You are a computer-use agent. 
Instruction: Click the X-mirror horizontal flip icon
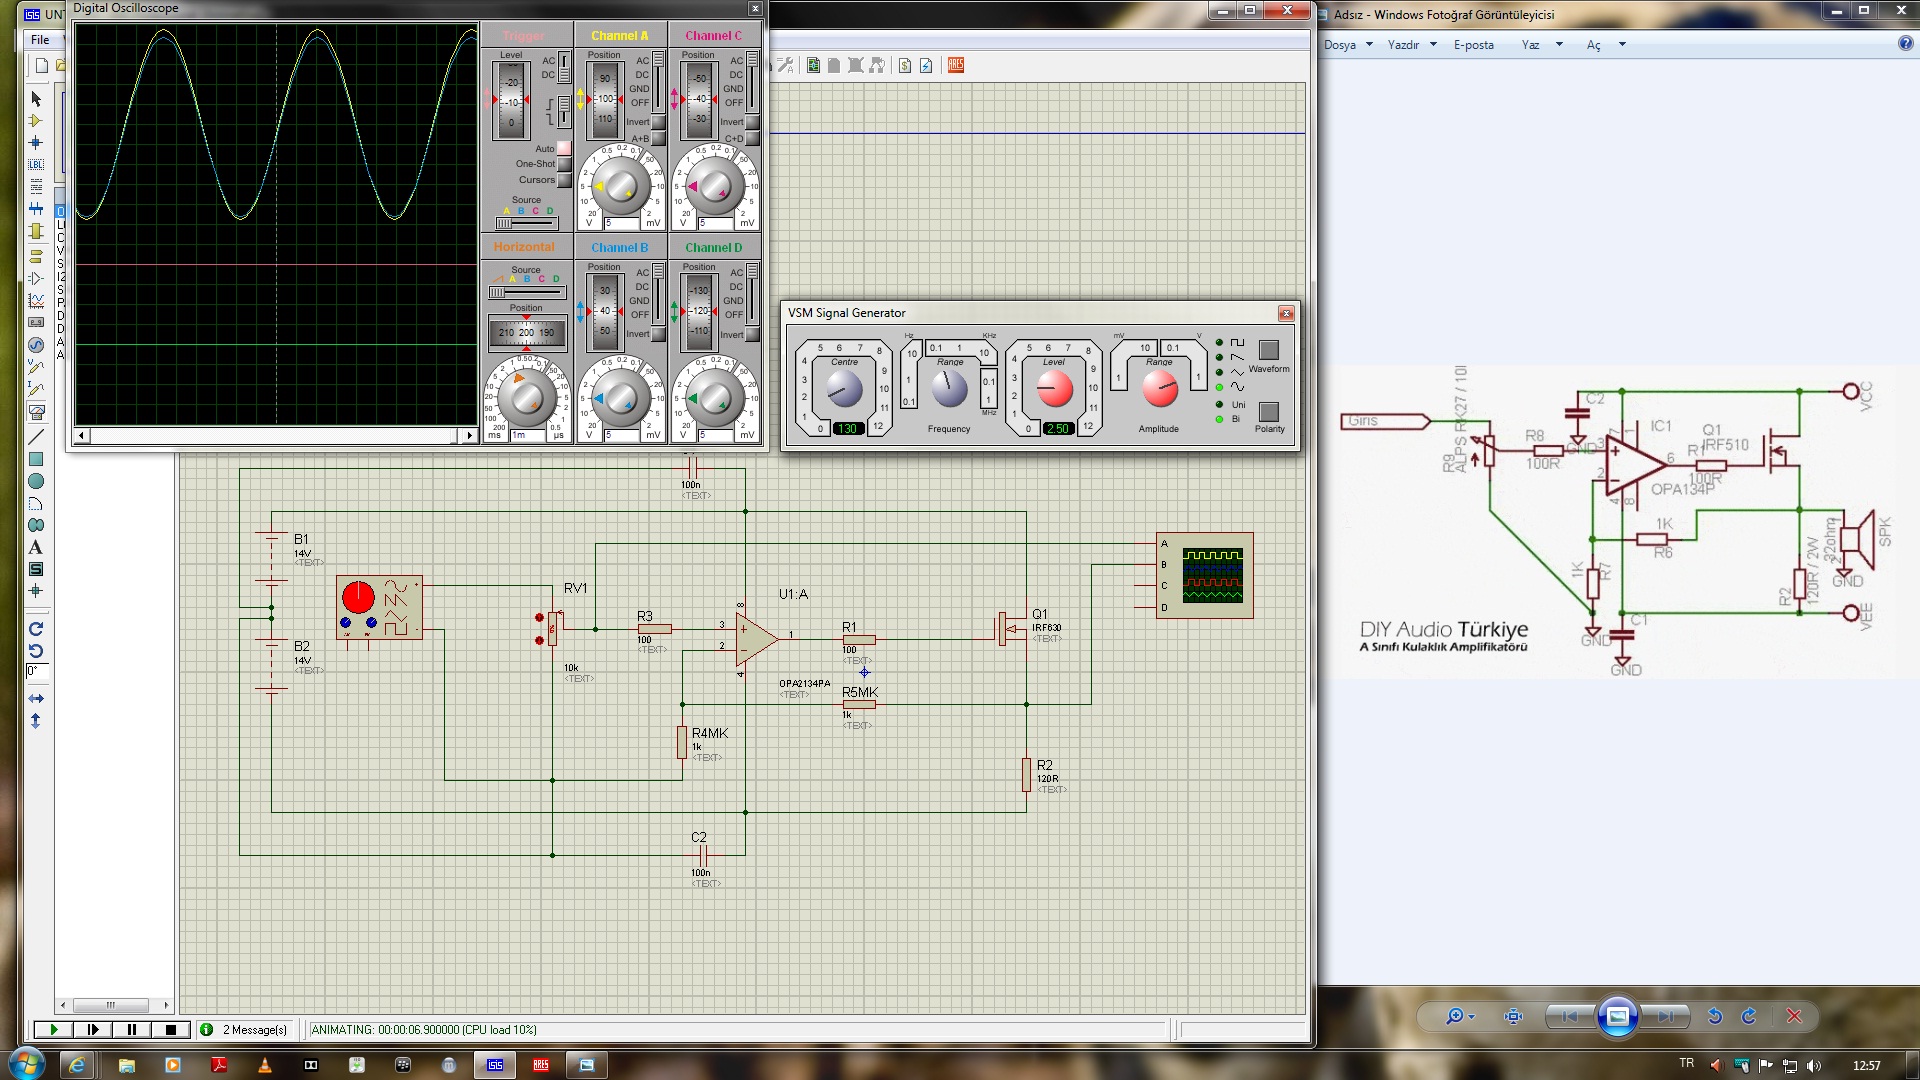[36, 698]
